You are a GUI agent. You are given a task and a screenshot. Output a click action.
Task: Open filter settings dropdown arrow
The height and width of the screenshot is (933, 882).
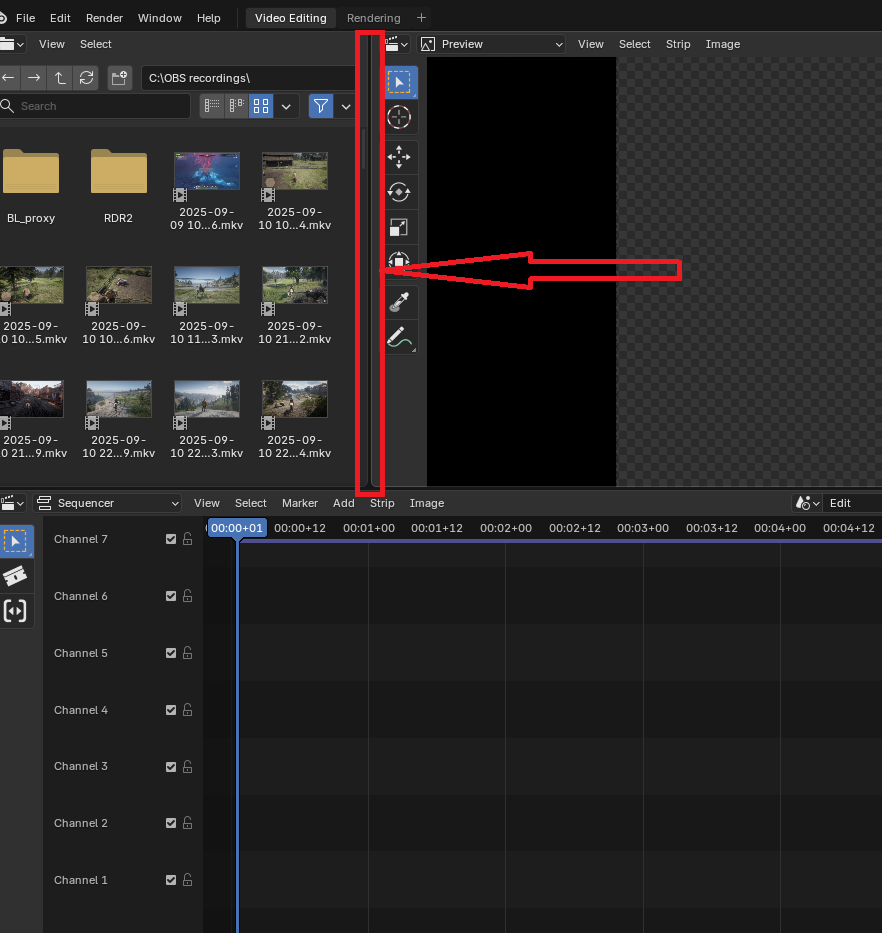(x=346, y=107)
